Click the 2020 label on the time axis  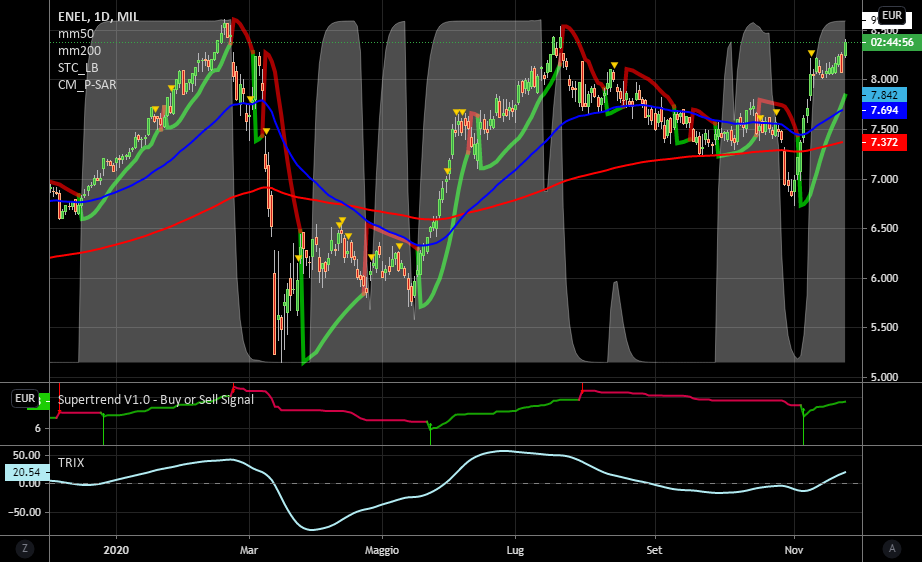116,550
